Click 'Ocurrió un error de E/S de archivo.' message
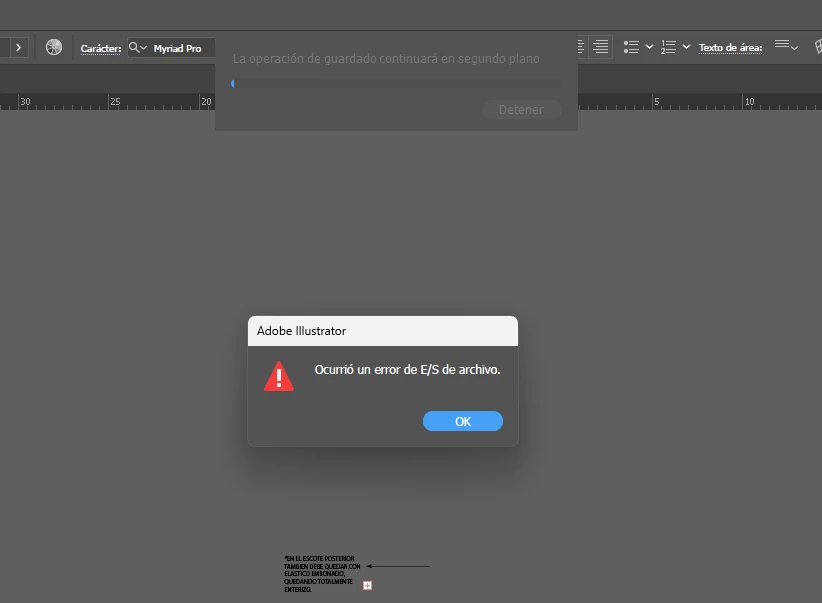822x603 pixels. coord(407,370)
